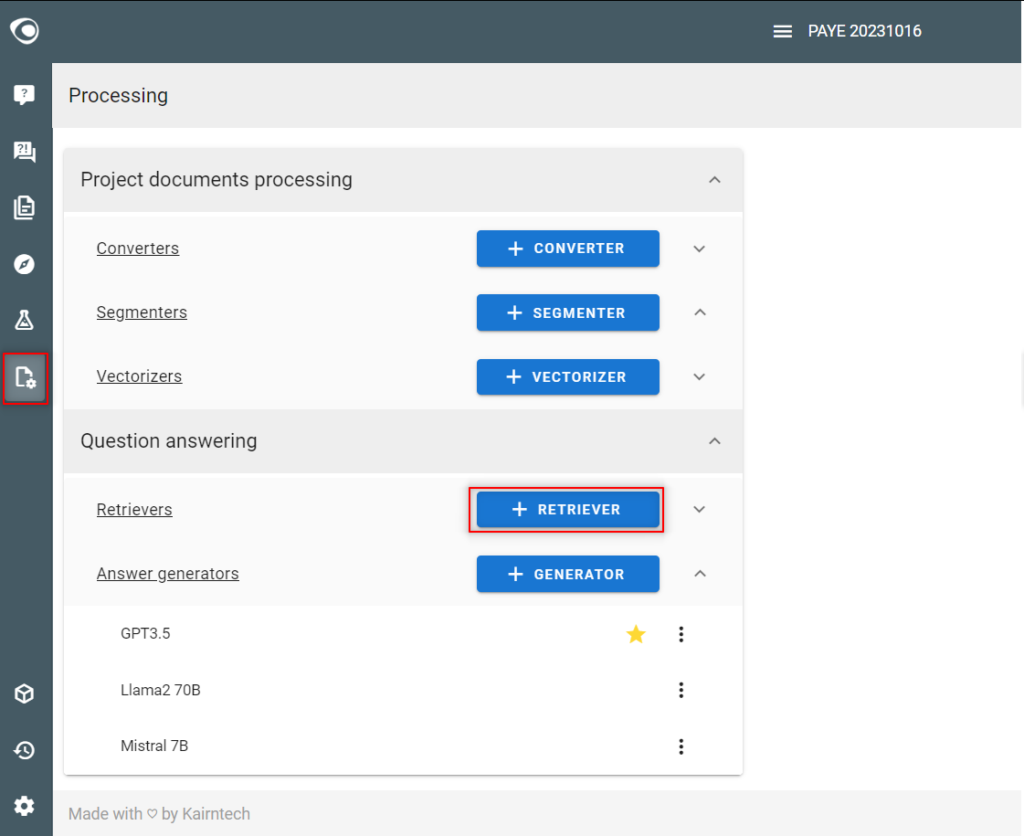Open the cube models sidebar icon
1024x836 pixels.
tap(25, 694)
